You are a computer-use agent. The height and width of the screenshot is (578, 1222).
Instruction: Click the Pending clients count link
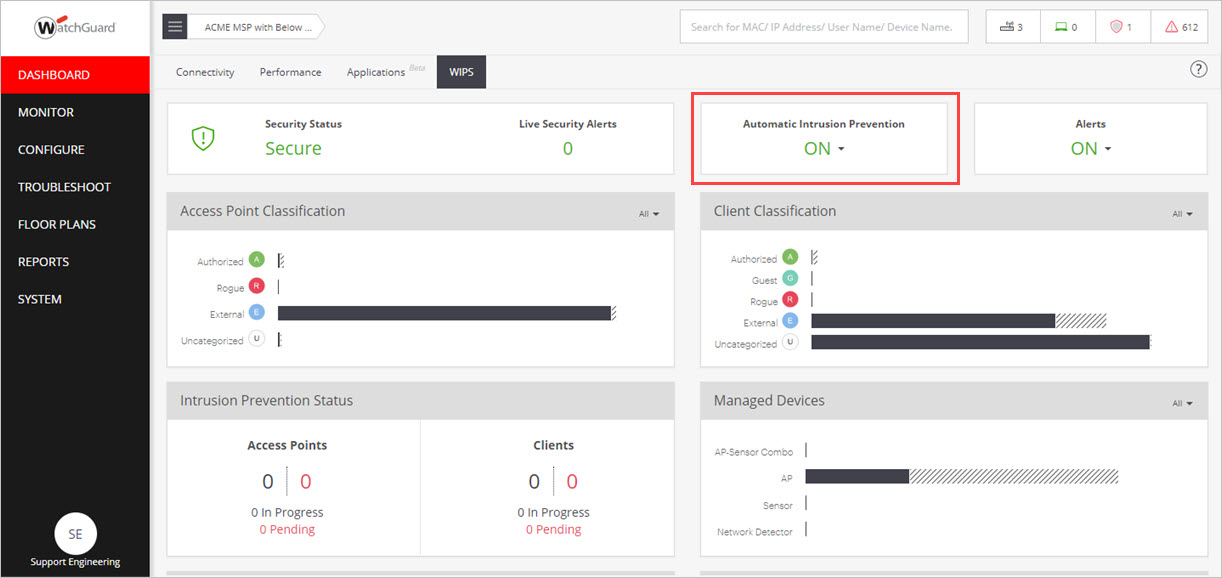pos(553,529)
